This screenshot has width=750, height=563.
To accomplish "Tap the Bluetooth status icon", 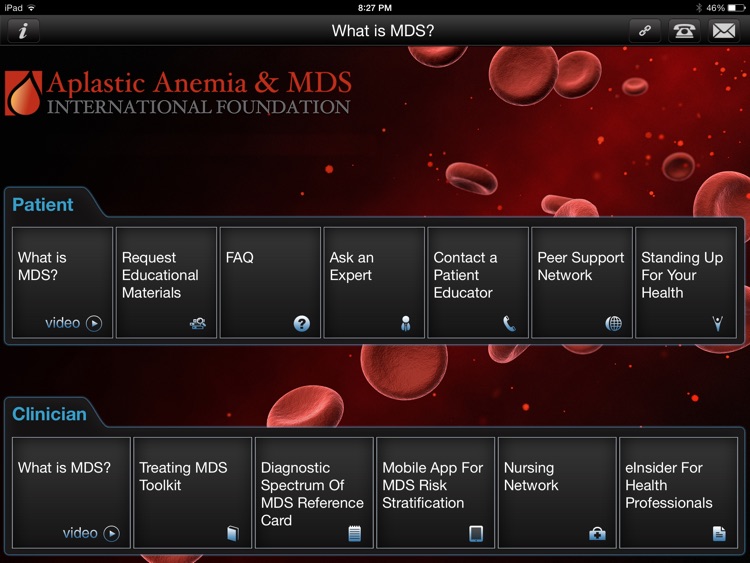I will 699,8.
